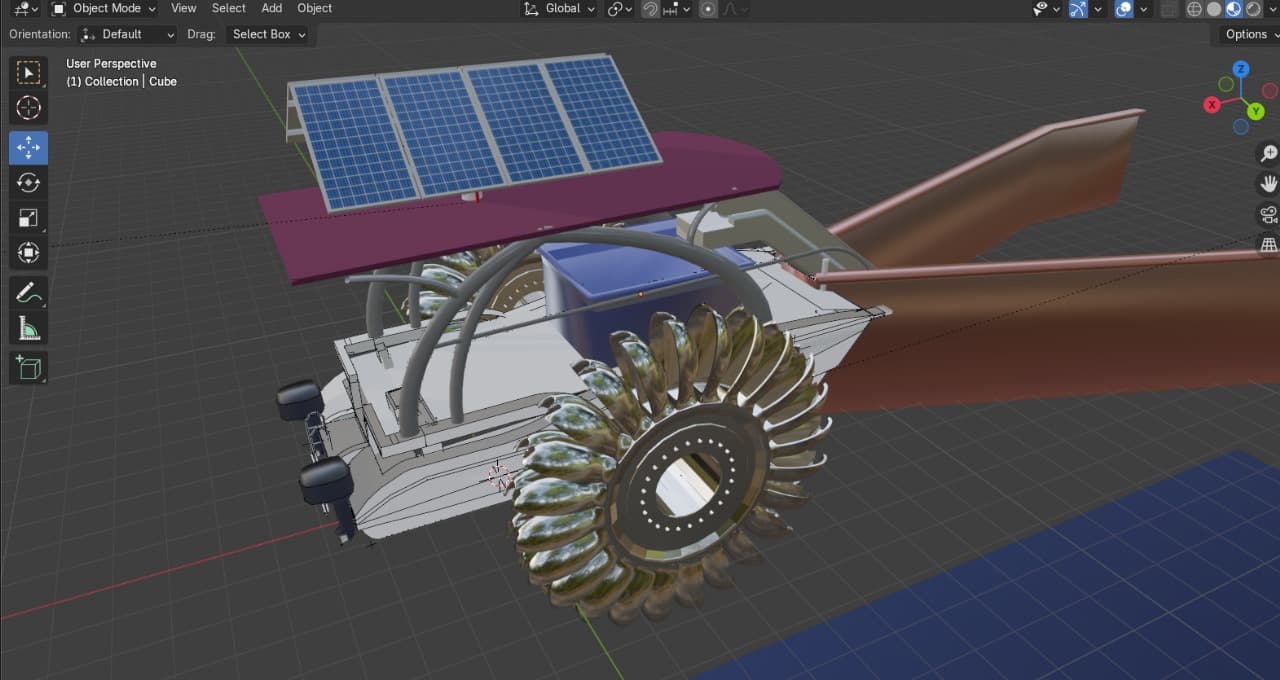Screen dimensions: 1280x680
Task: Open the Add menu
Action: coord(272,8)
